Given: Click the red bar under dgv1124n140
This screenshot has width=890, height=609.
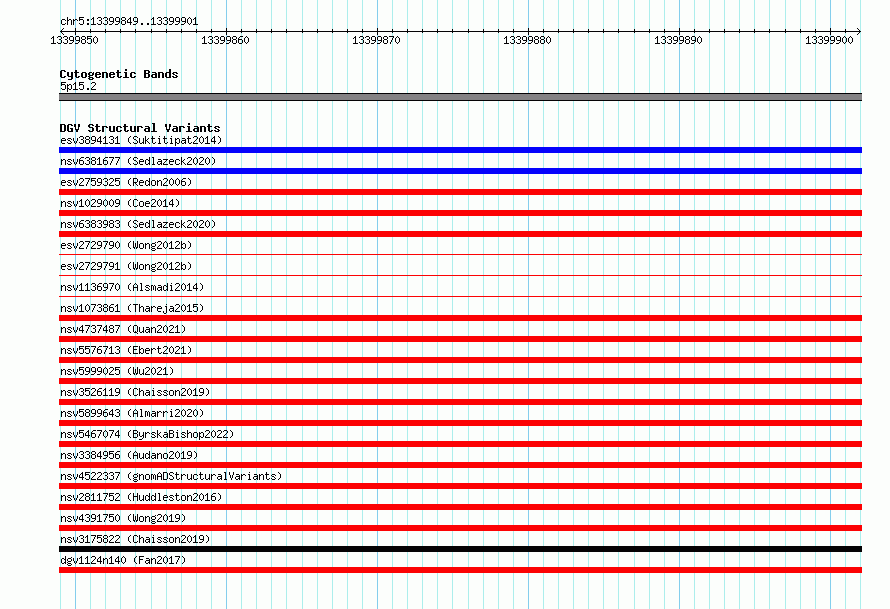Looking at the screenshot, I should click(460, 570).
